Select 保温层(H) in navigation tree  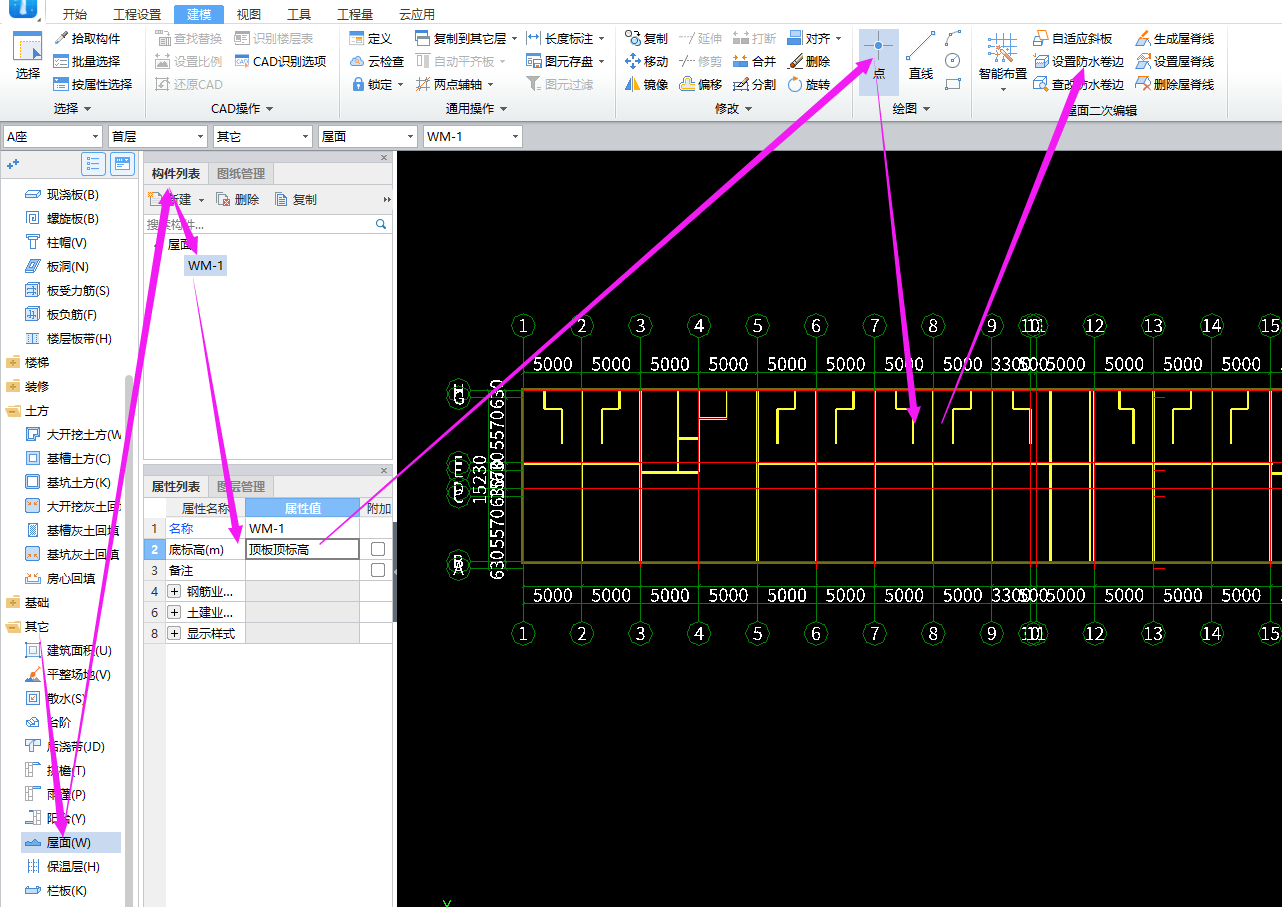coord(73,866)
